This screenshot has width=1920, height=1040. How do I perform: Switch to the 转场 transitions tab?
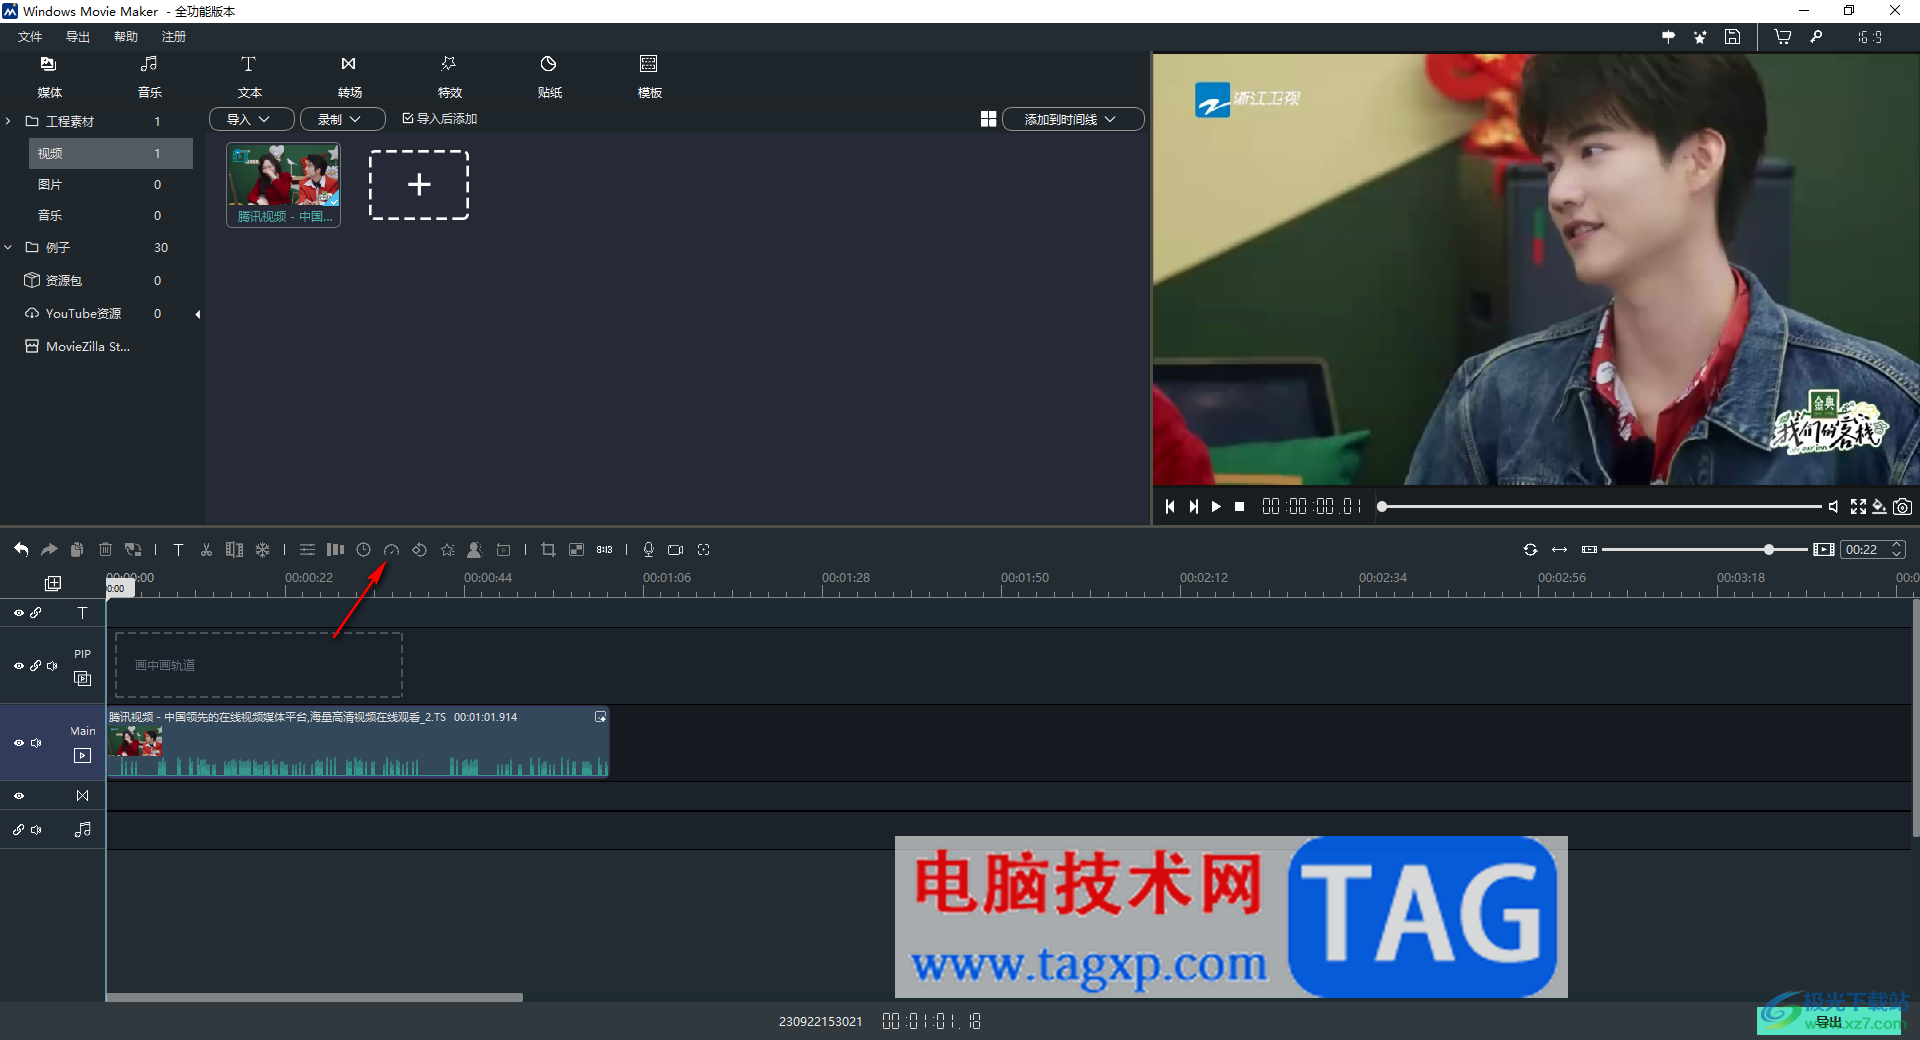pos(349,77)
